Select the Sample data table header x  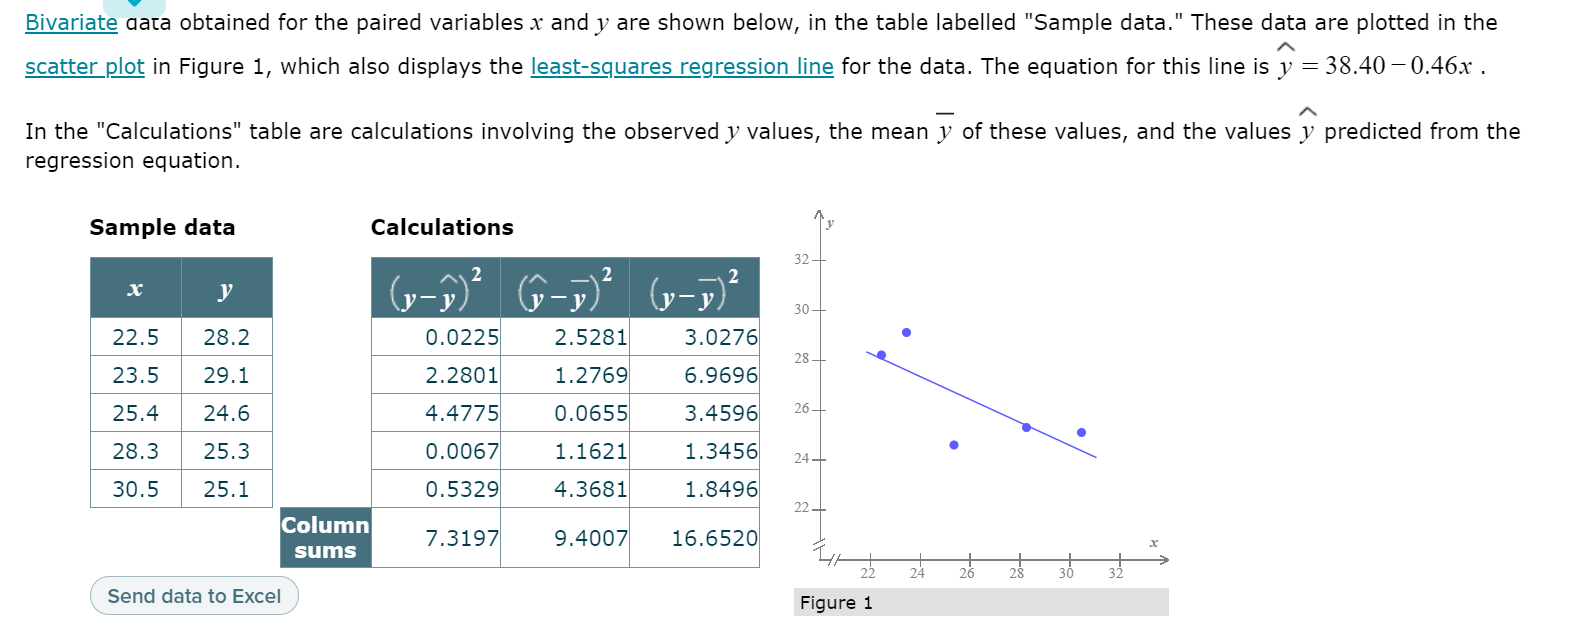135,289
